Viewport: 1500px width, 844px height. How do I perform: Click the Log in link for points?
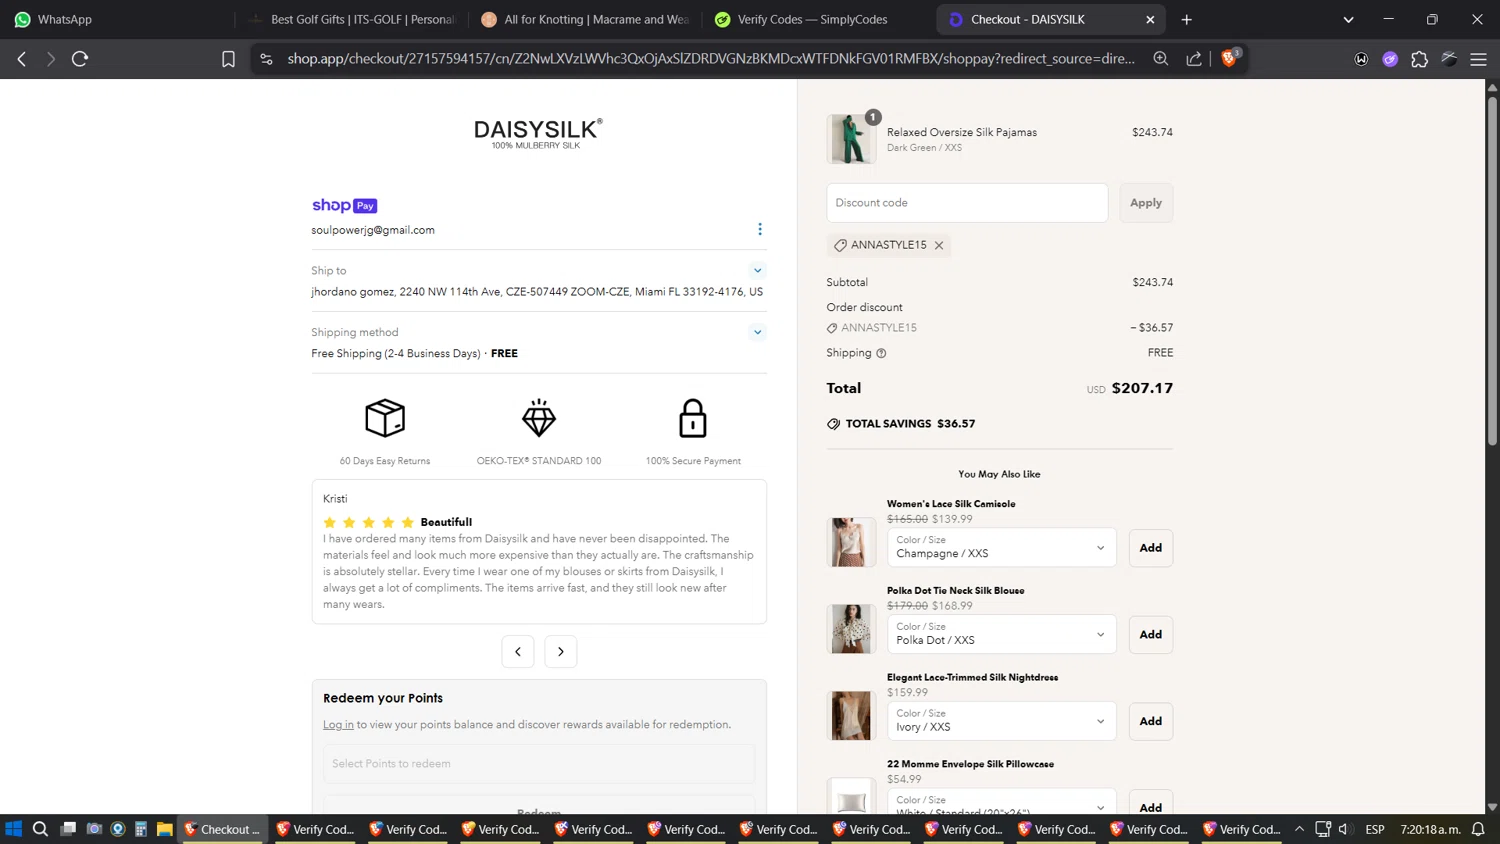point(338,724)
